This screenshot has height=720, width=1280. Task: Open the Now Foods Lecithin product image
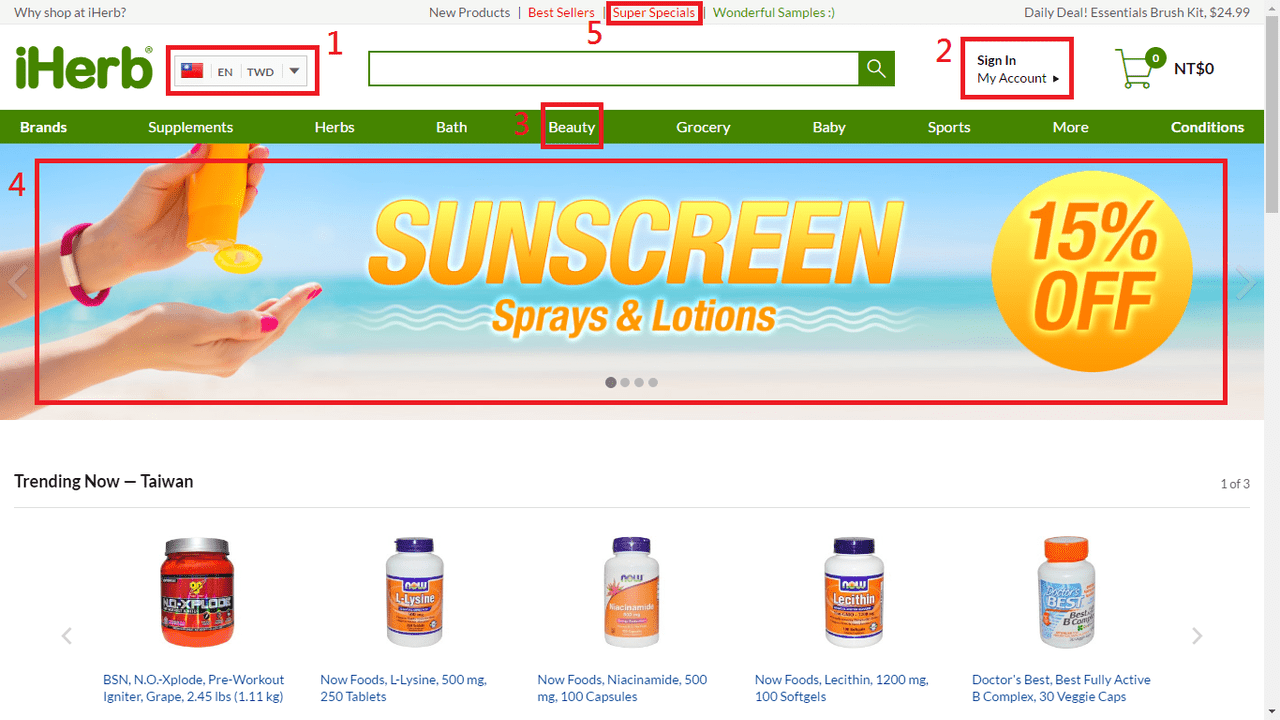point(854,592)
